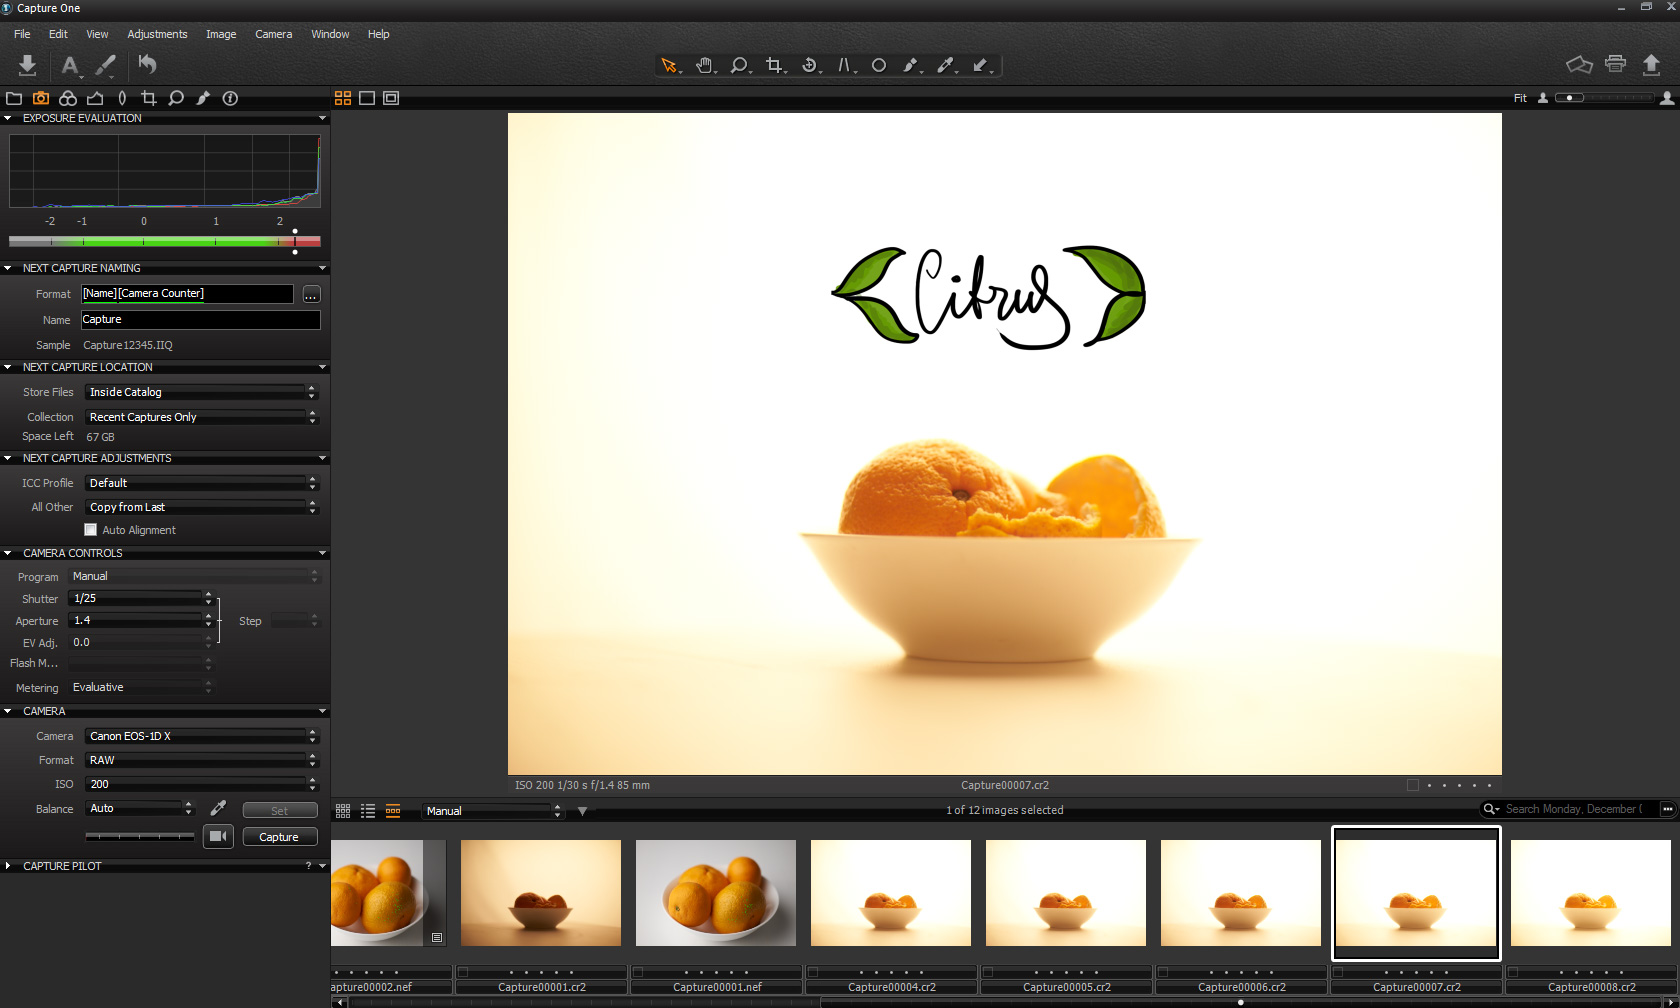Click the Import images icon
Viewport: 1680px width, 1008px height.
27,65
